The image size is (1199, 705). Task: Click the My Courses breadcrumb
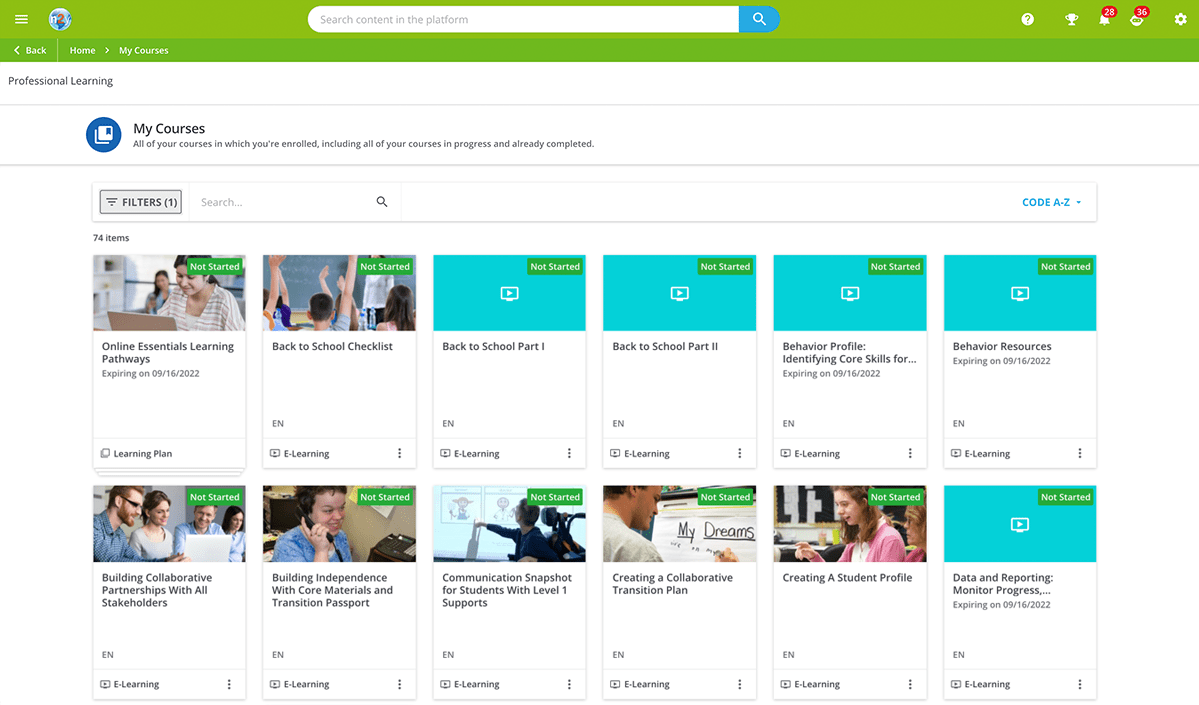pos(144,50)
